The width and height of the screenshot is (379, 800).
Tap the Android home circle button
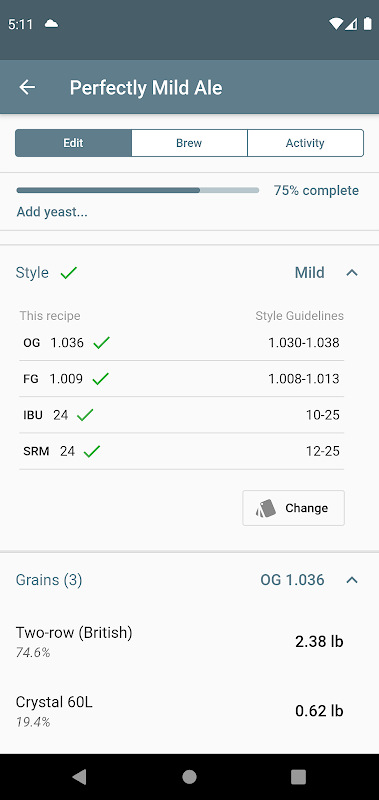coord(189,777)
